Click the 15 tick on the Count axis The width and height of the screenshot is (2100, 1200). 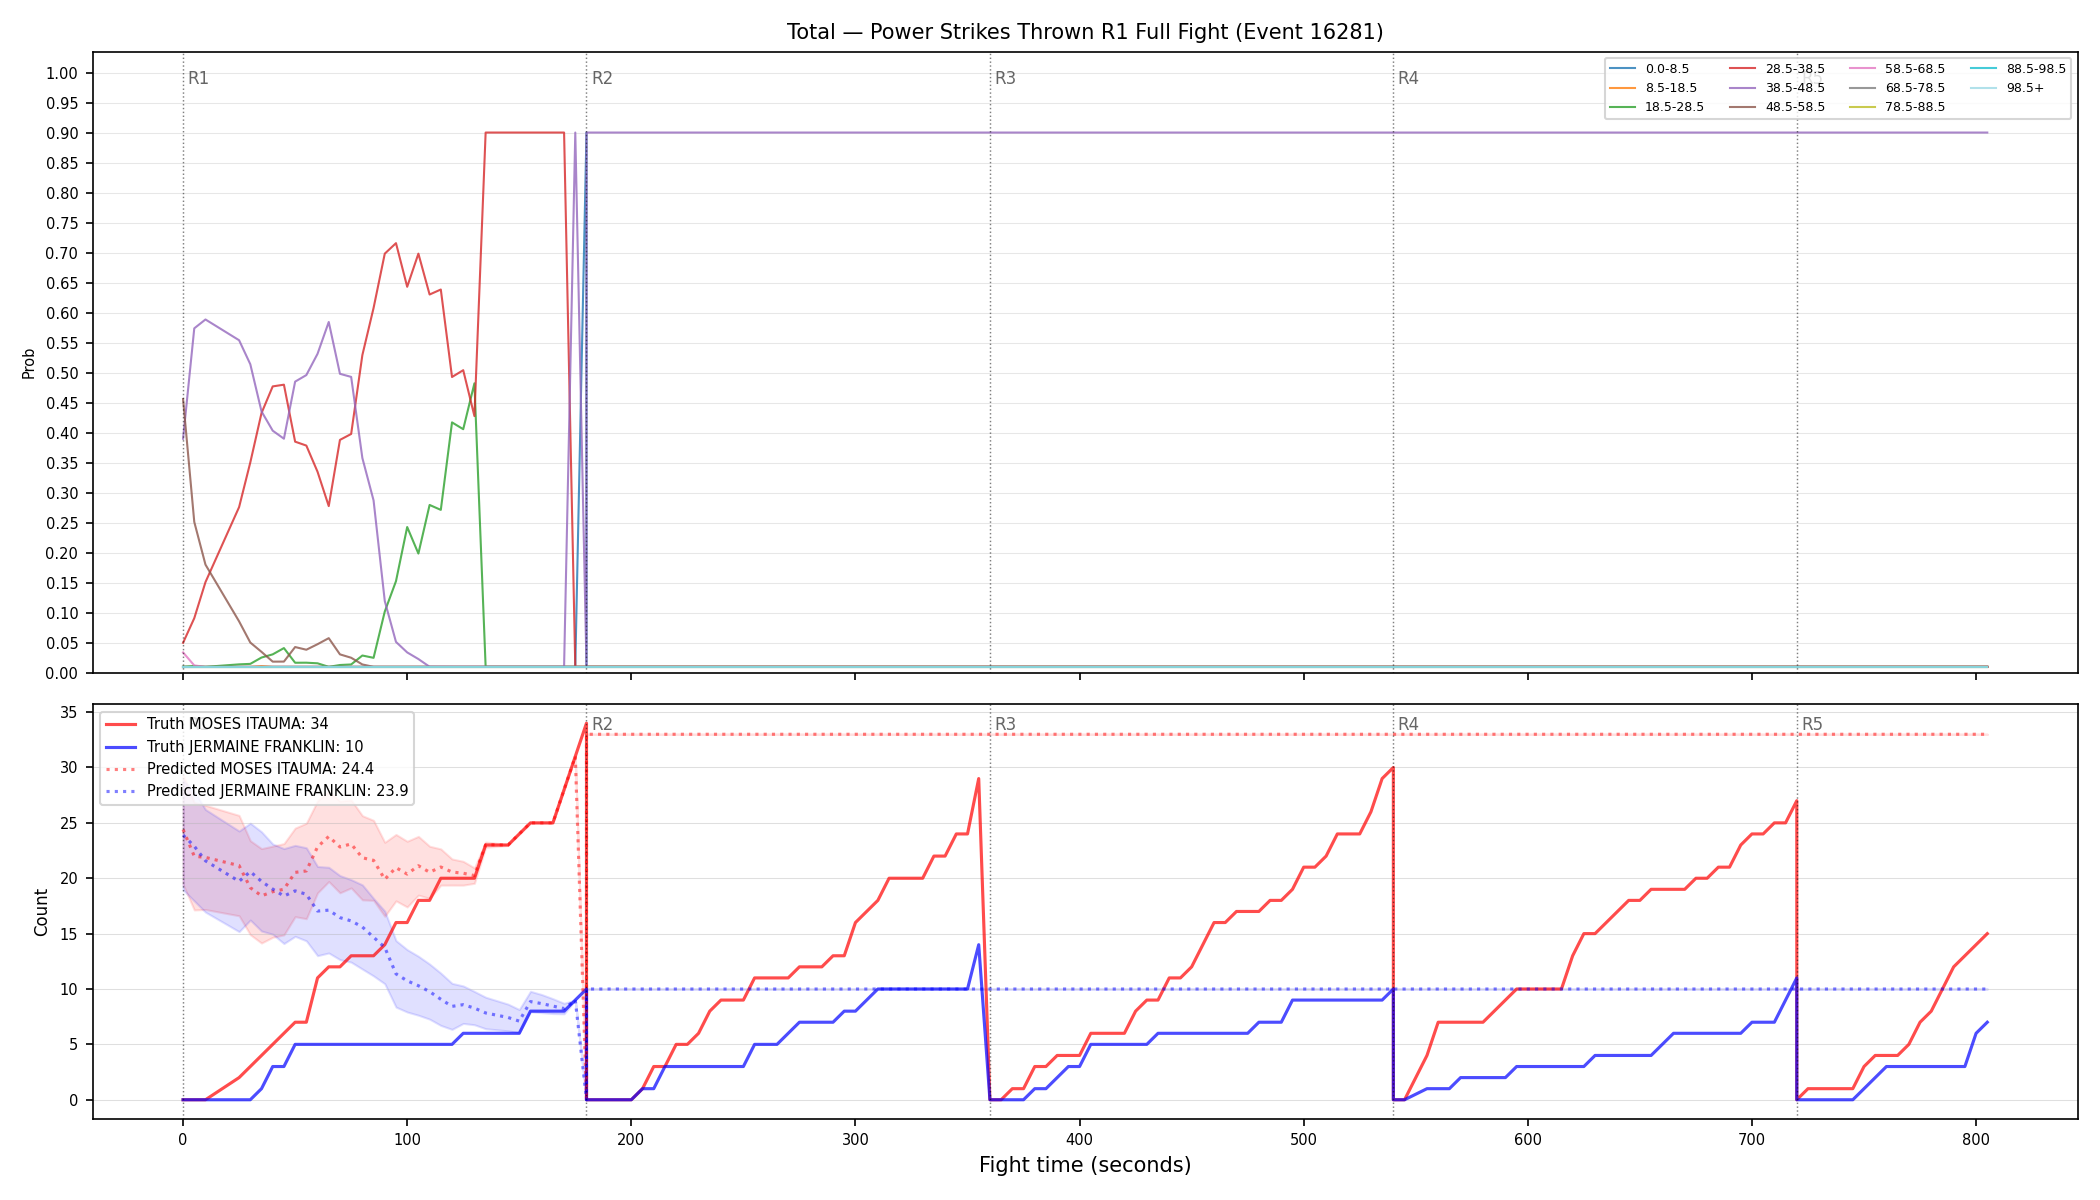pos(69,934)
